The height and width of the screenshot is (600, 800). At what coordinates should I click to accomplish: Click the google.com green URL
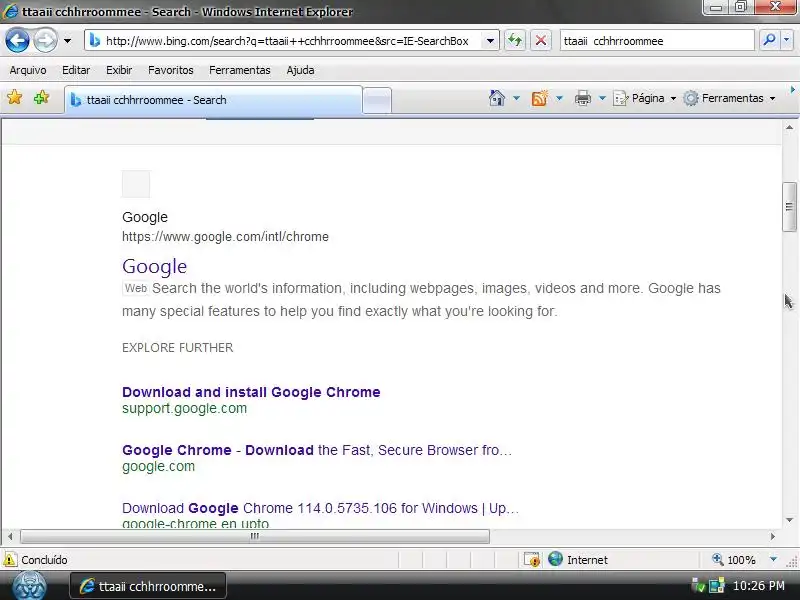(x=158, y=466)
